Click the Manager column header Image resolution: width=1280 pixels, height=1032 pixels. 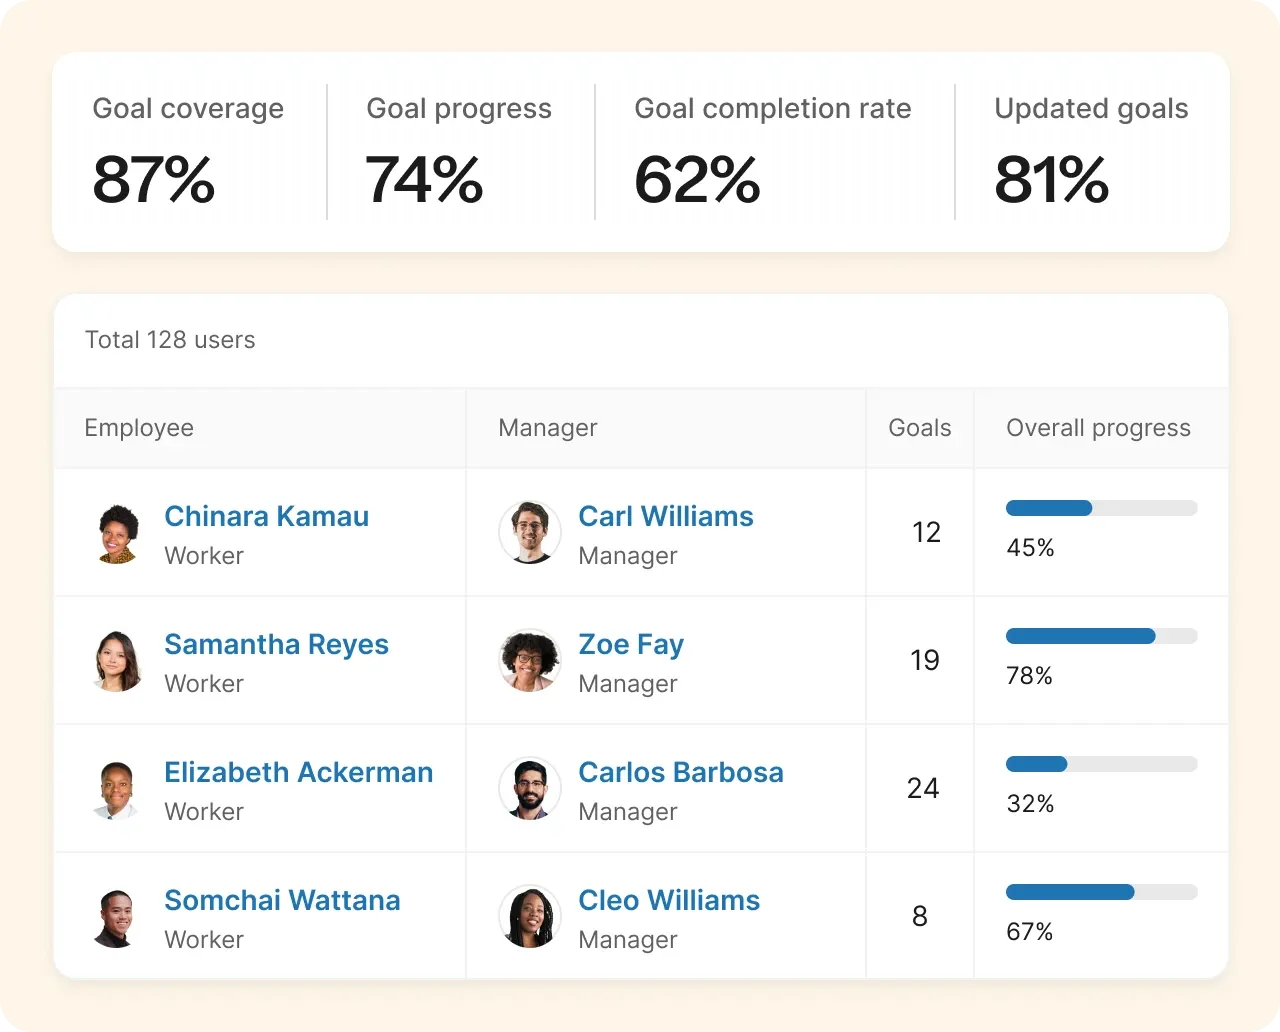548,428
